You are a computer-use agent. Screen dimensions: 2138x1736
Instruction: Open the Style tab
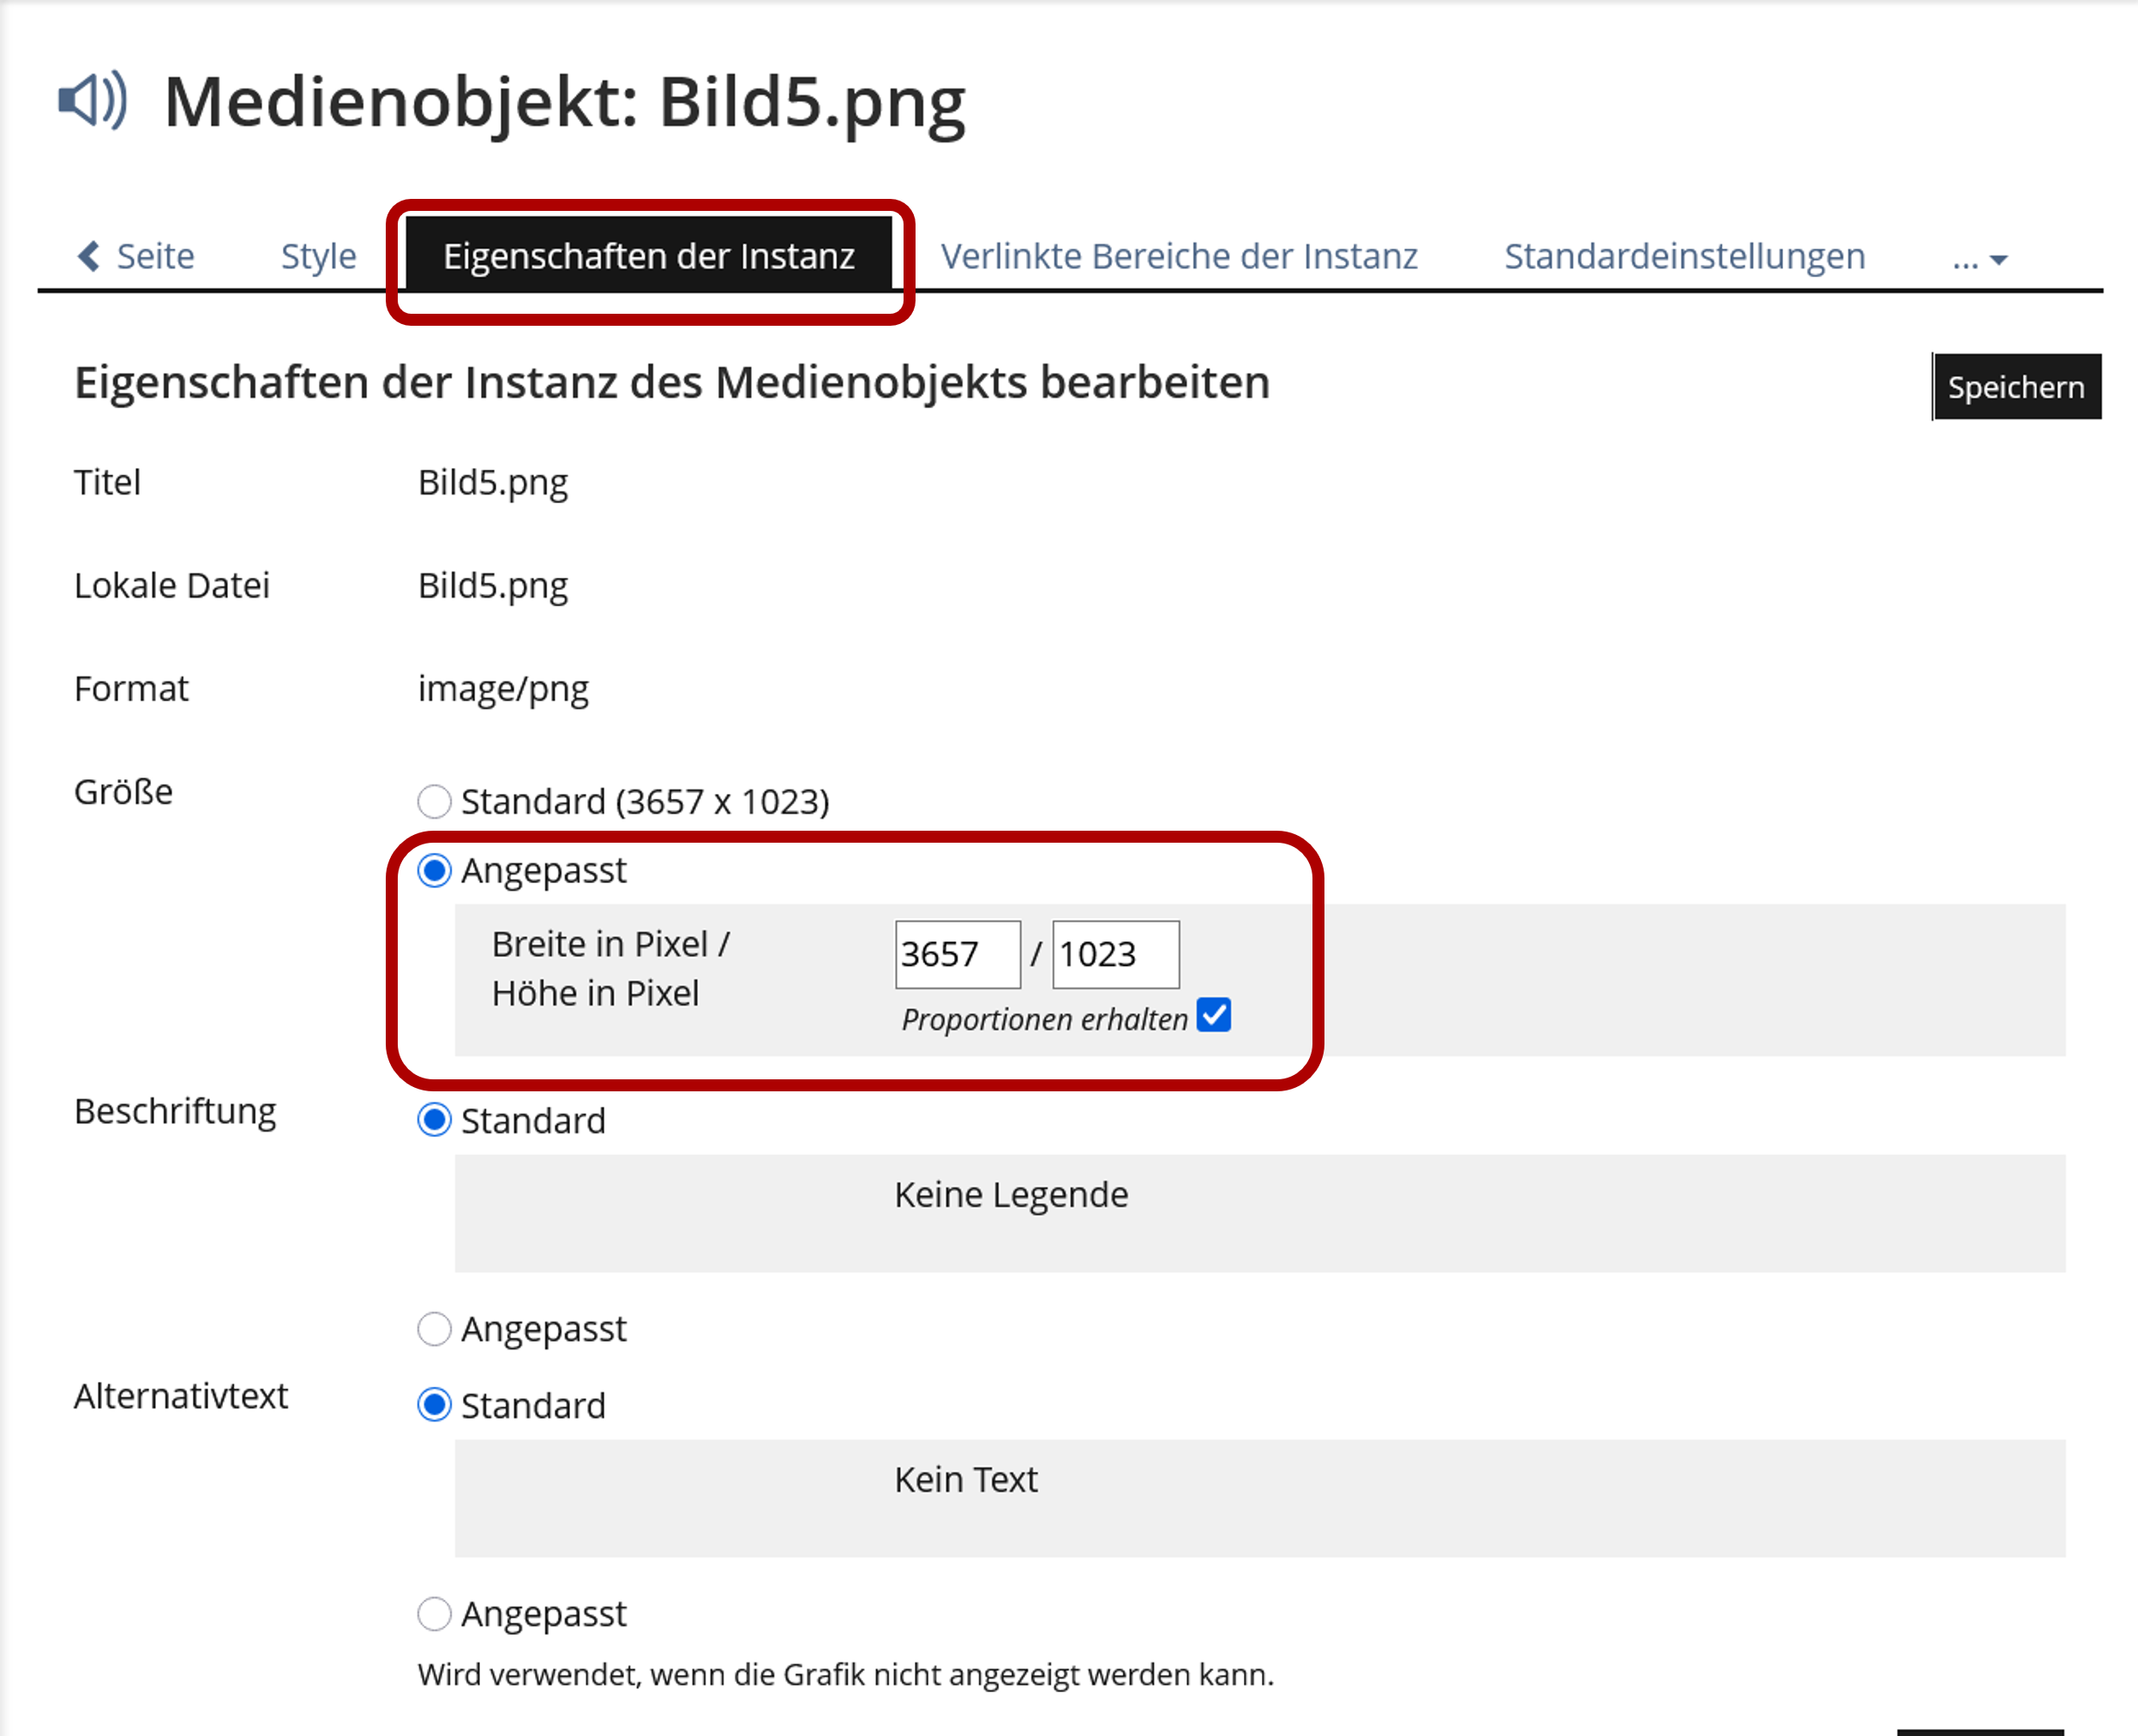[x=318, y=256]
